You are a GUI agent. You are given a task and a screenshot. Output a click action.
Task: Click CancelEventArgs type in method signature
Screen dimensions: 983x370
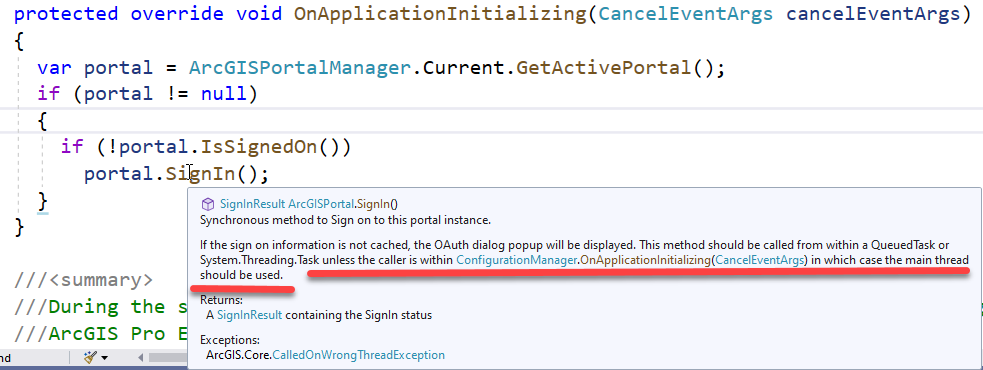point(686,14)
